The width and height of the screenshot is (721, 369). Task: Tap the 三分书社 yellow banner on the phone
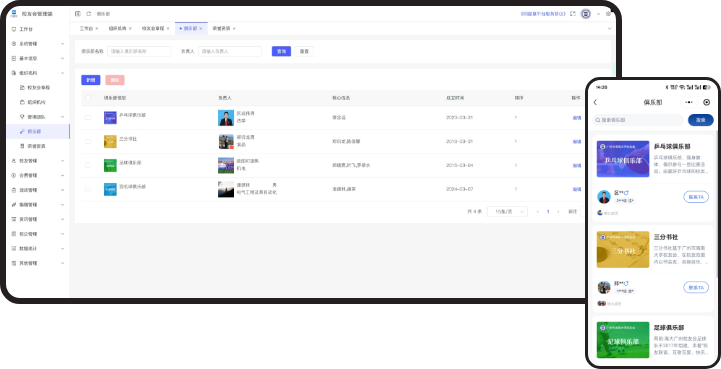(x=623, y=249)
